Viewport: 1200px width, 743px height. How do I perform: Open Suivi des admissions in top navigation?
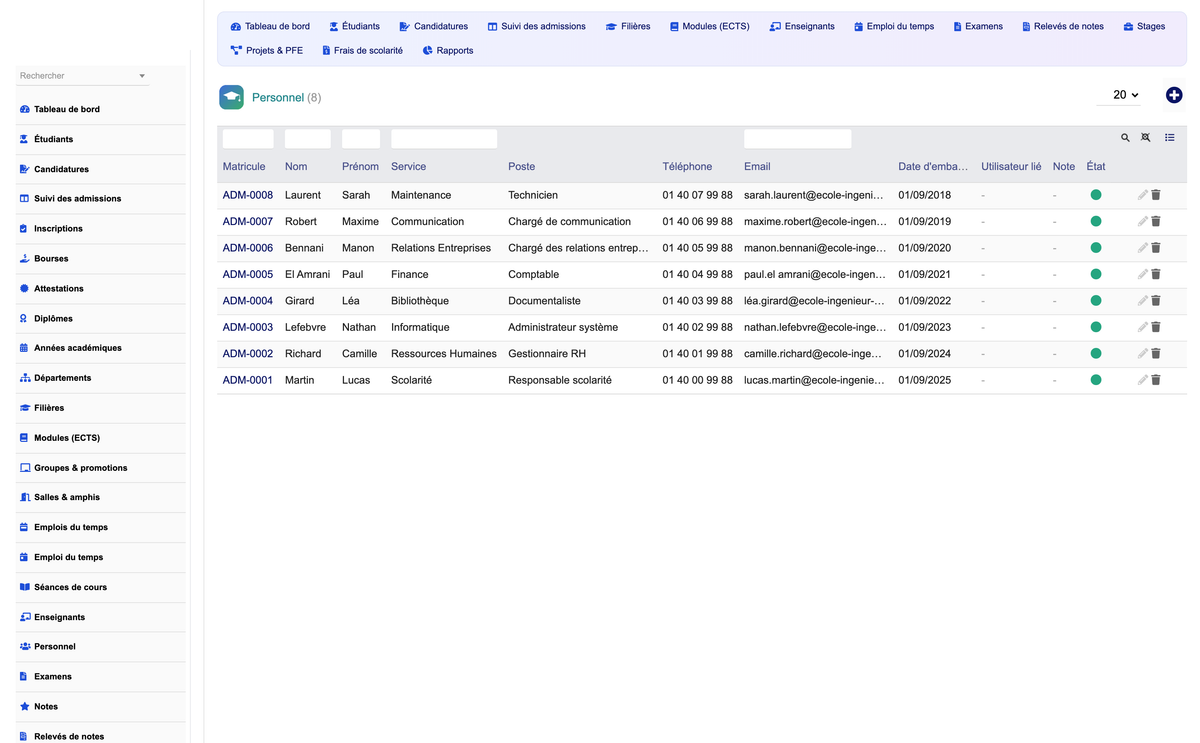(536, 26)
